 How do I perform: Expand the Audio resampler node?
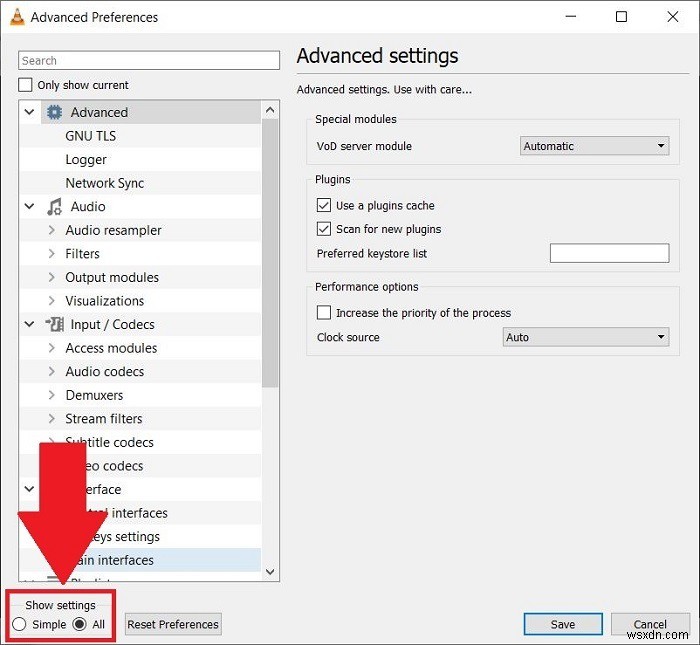[51, 230]
